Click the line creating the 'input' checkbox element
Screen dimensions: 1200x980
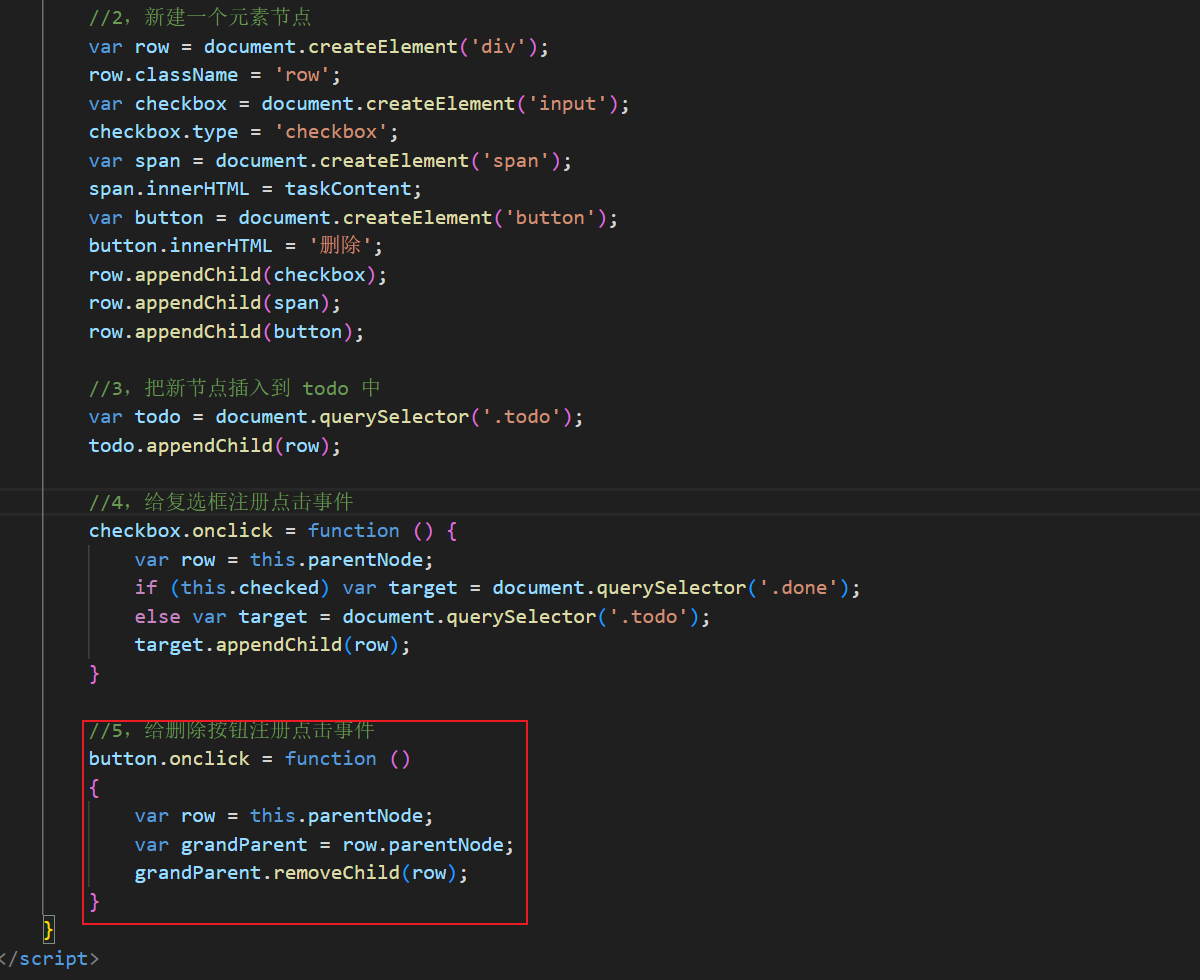click(359, 104)
